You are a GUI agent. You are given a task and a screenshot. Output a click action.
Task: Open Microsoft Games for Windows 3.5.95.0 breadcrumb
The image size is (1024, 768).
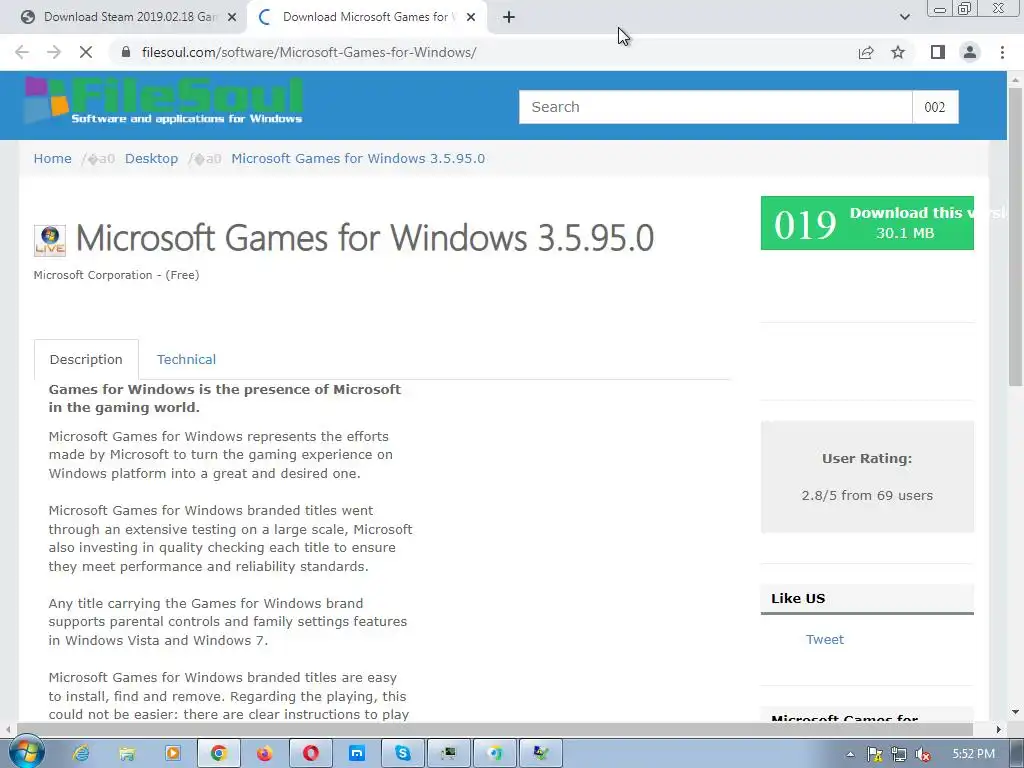[x=358, y=159]
